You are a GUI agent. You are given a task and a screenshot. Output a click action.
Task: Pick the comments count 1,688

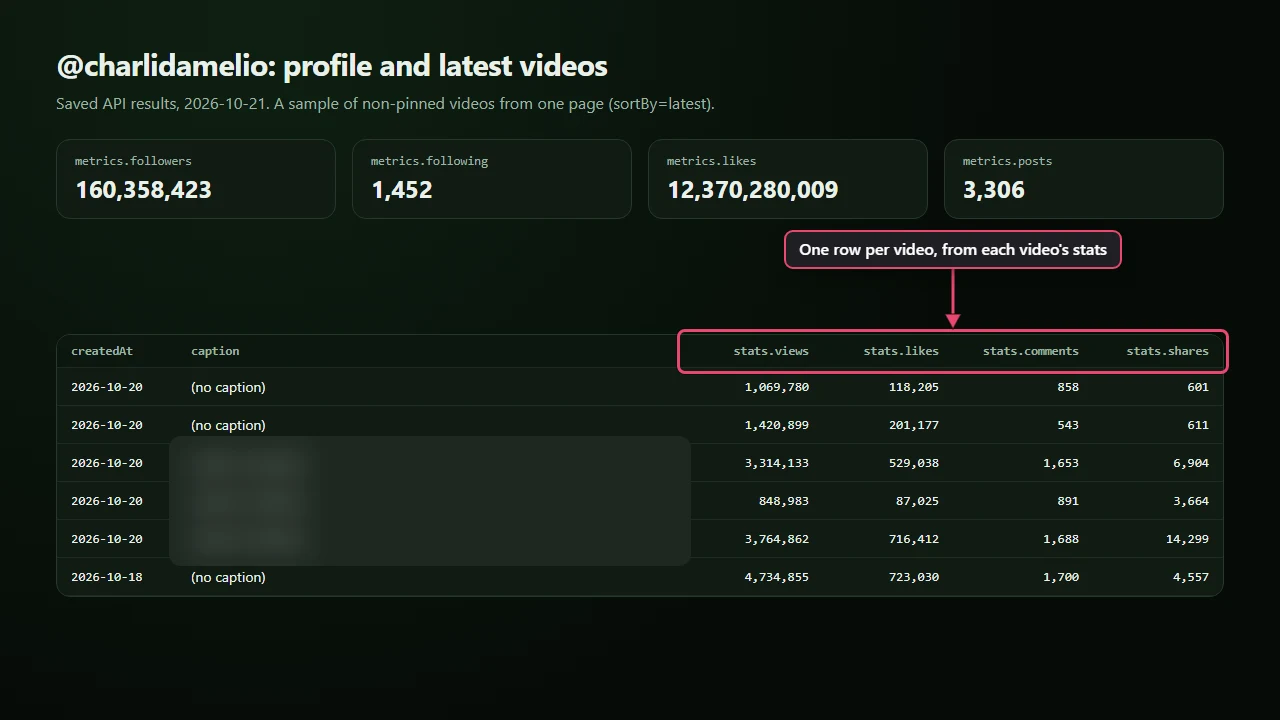click(1061, 539)
